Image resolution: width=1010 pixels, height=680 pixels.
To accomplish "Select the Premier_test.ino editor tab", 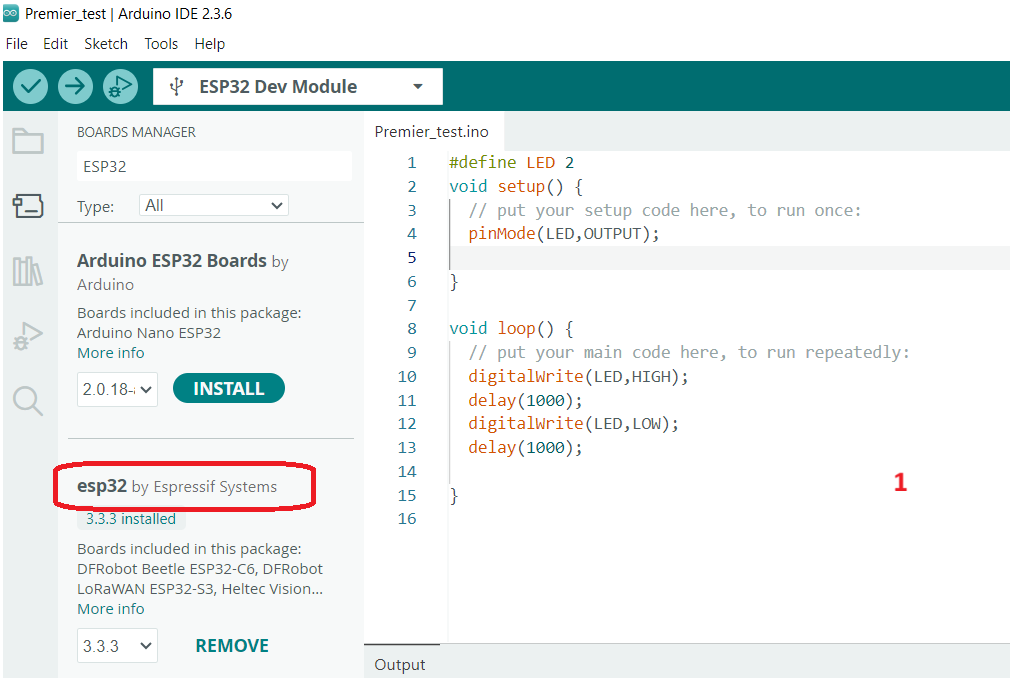I will (x=432, y=132).
